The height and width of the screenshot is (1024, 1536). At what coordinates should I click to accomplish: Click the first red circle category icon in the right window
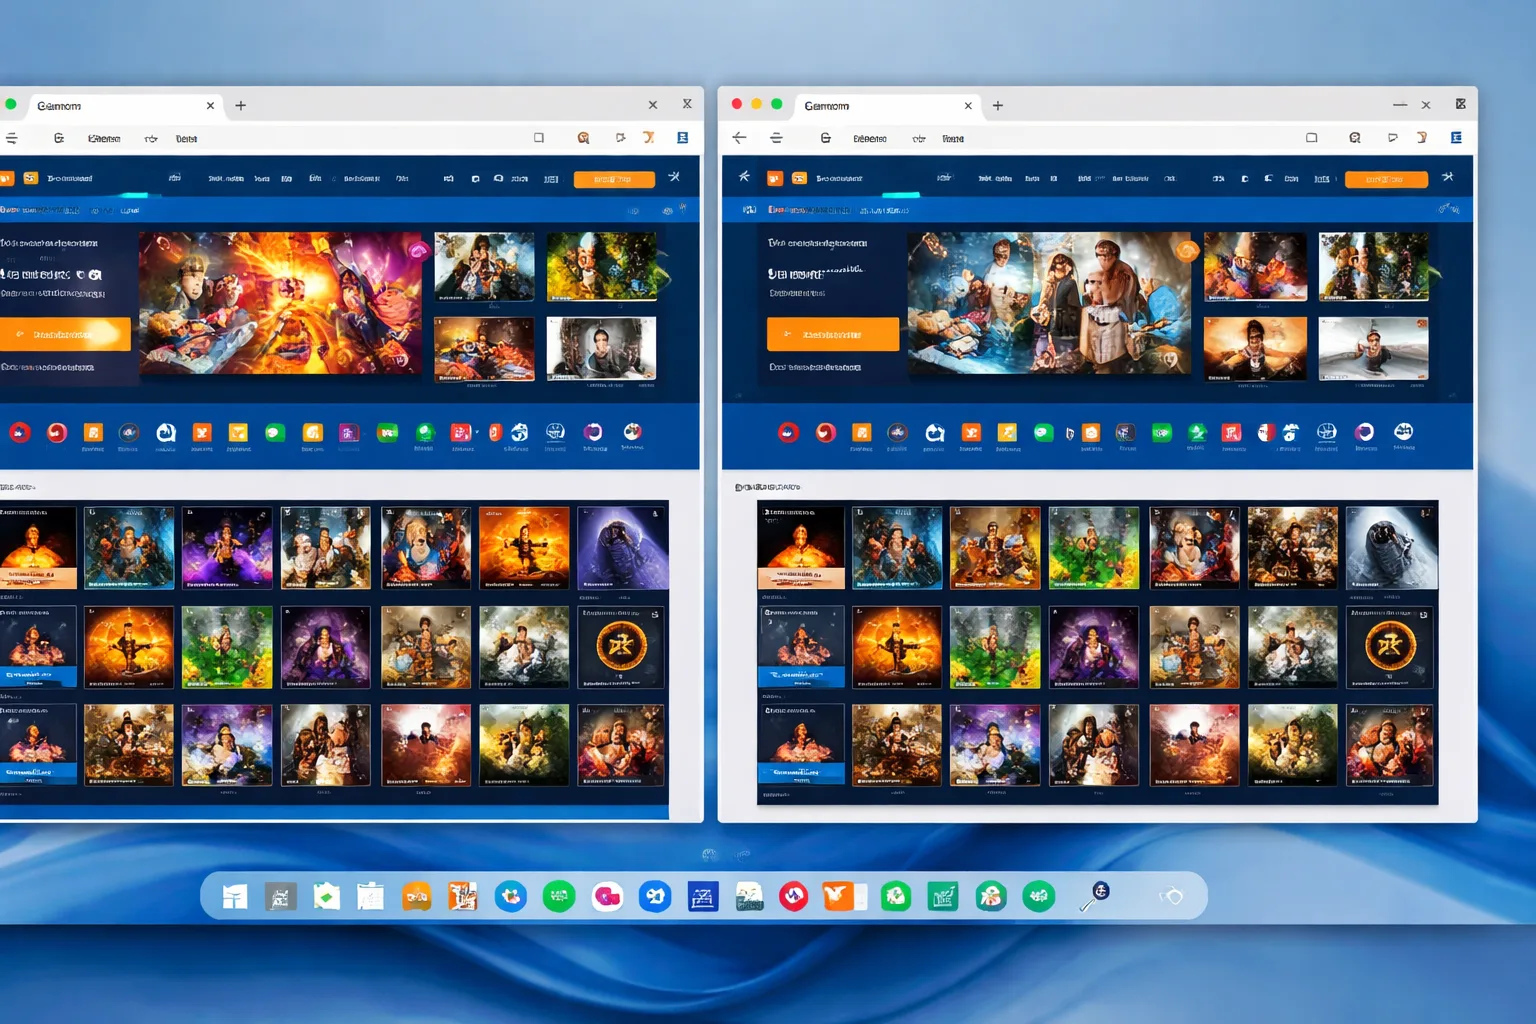pos(788,432)
